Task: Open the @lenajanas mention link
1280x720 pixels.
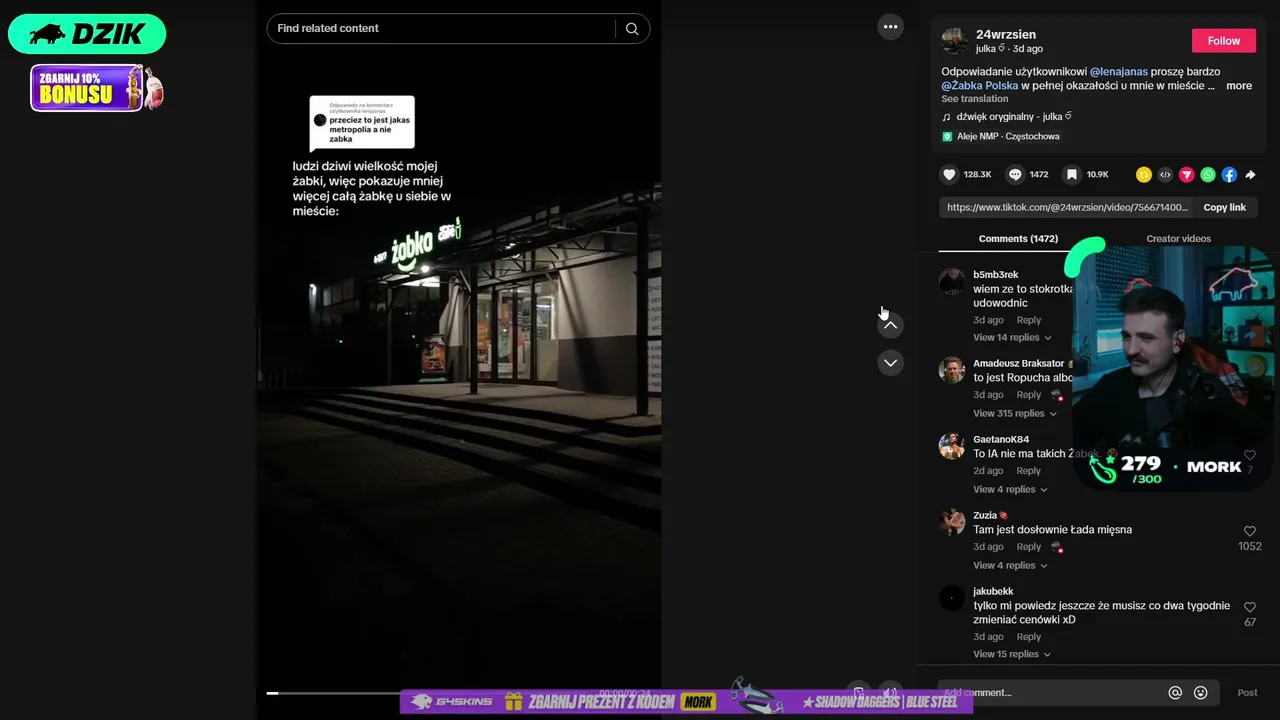Action: [1119, 72]
